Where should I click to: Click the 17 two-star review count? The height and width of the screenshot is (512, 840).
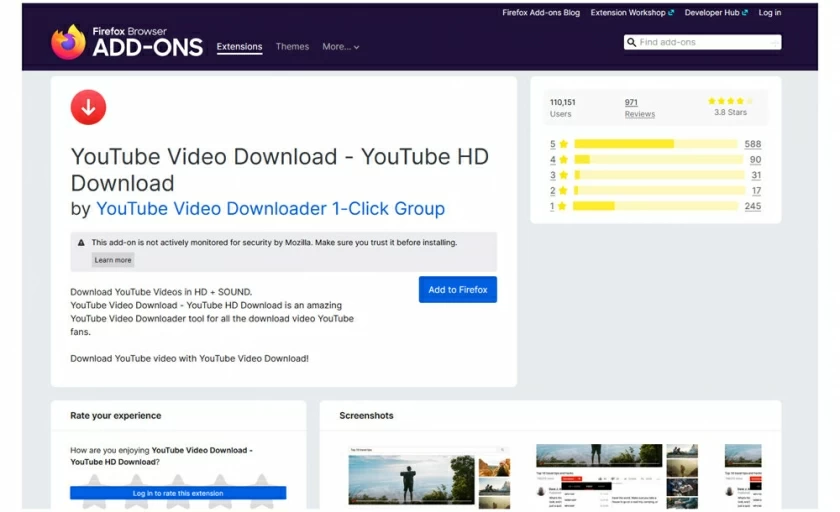tap(756, 191)
